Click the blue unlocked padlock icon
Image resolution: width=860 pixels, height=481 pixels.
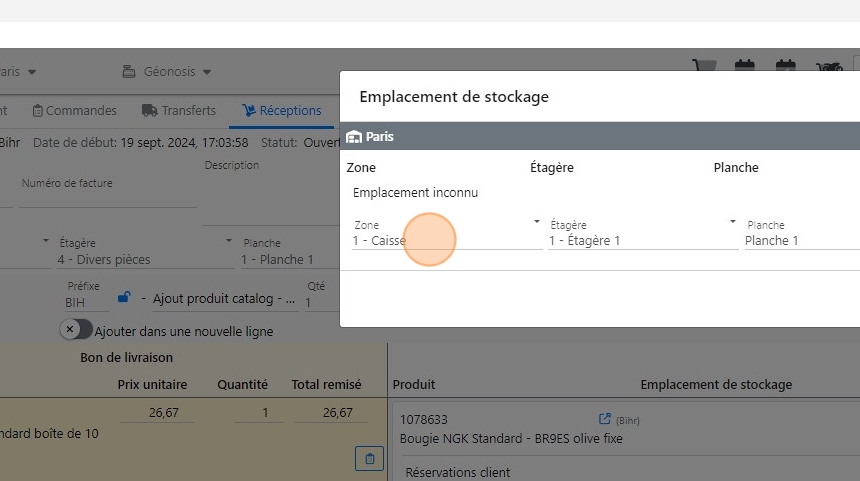124,297
